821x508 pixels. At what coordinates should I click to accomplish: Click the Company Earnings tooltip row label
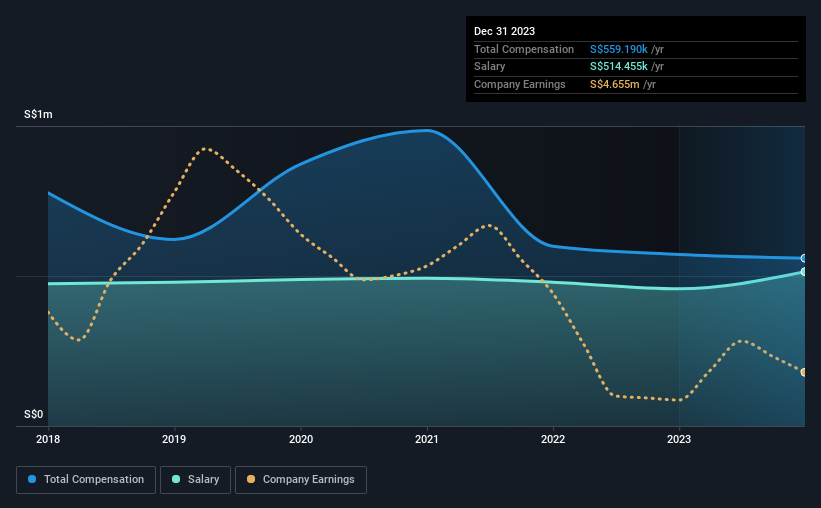point(519,84)
